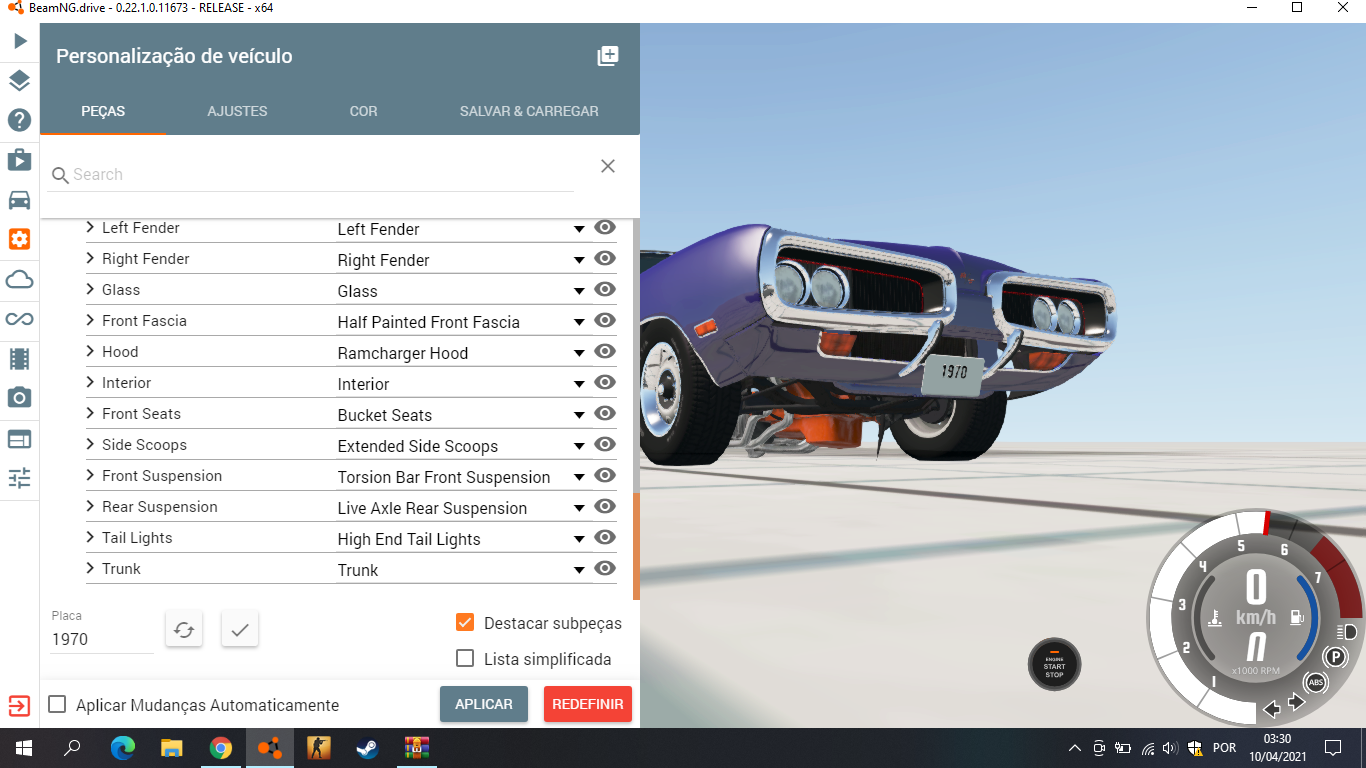The width and height of the screenshot is (1366, 768).
Task: Open the scenarios briefcase play icon
Action: [x=19, y=160]
